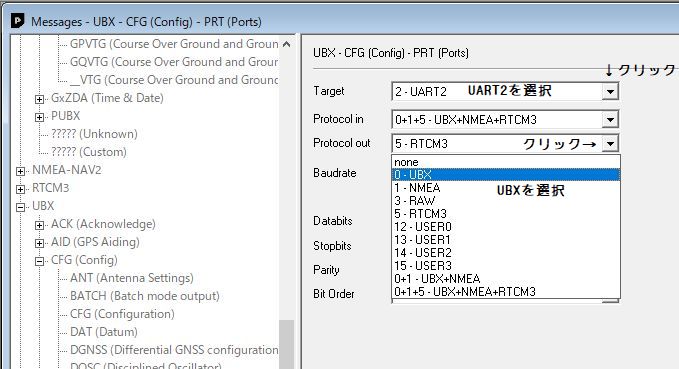Select the ACK (Acknowledge) label
The width and height of the screenshot is (679, 369).
click(x=103, y=224)
